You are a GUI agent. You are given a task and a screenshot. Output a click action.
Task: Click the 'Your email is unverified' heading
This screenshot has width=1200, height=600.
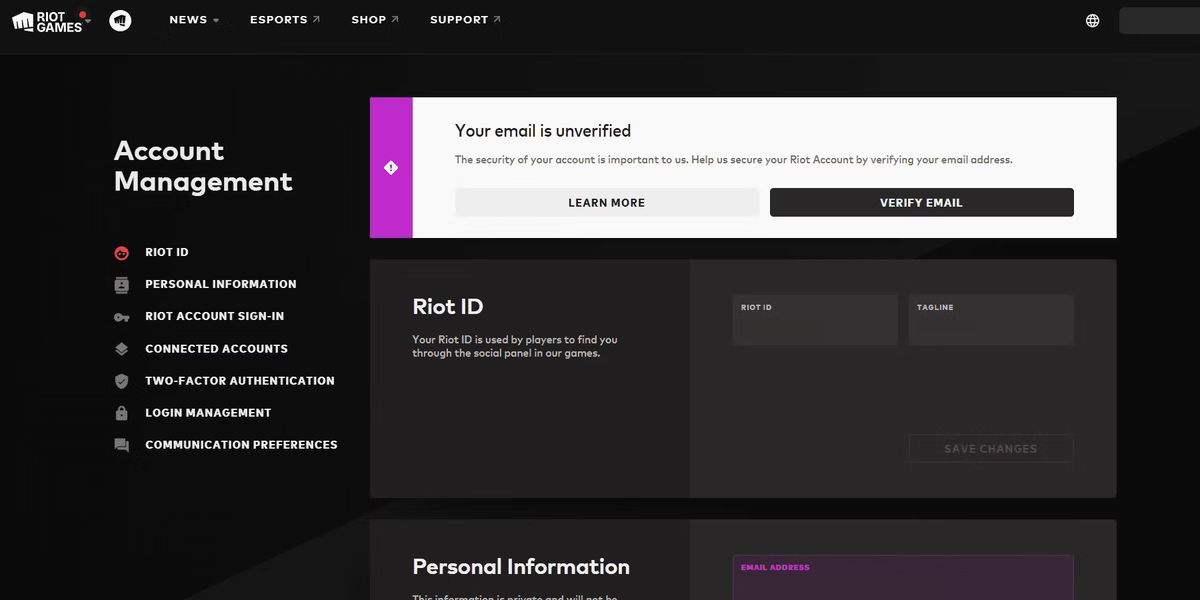click(x=543, y=131)
